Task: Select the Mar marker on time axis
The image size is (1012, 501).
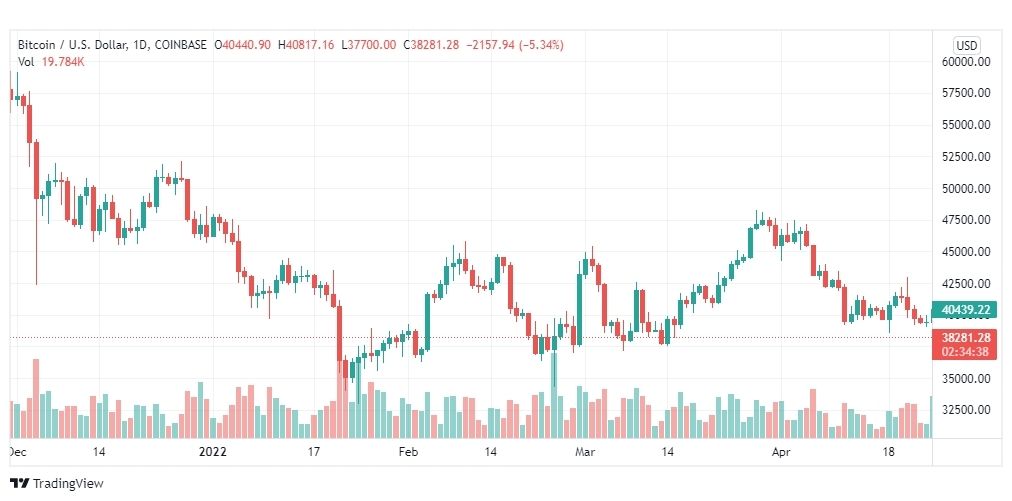Action: (x=586, y=452)
